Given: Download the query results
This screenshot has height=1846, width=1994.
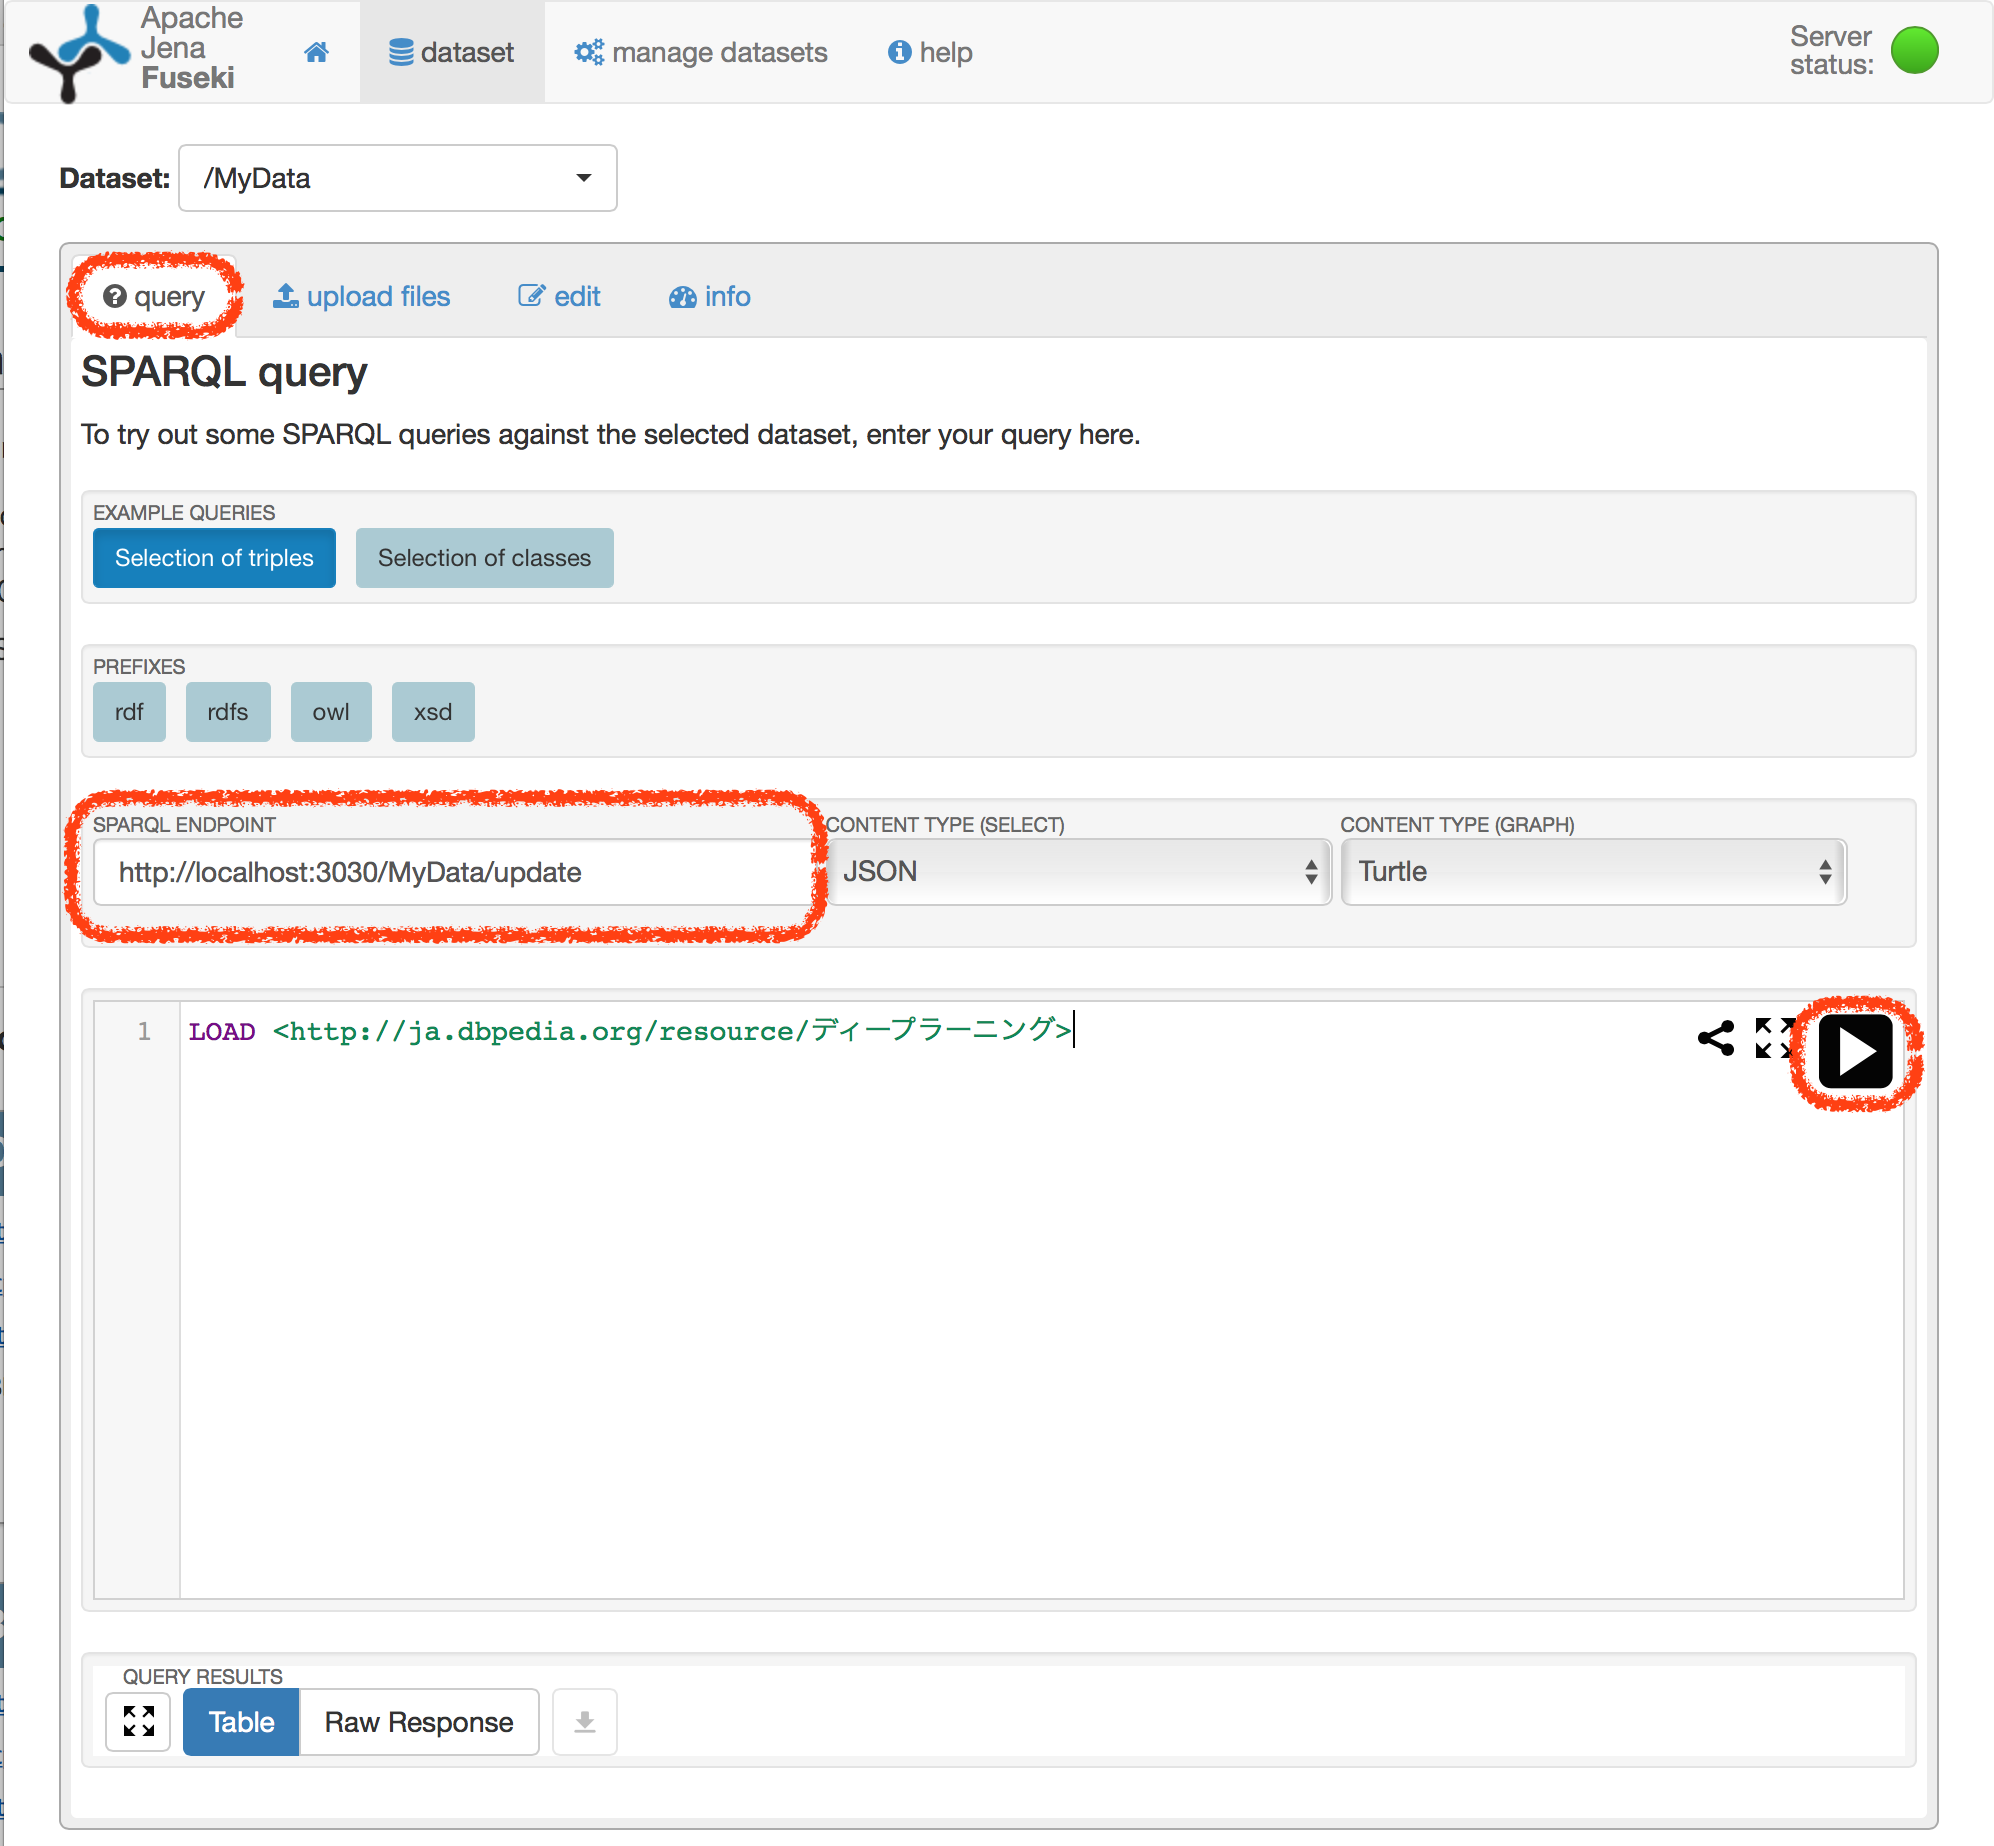Looking at the screenshot, I should pos(584,1722).
